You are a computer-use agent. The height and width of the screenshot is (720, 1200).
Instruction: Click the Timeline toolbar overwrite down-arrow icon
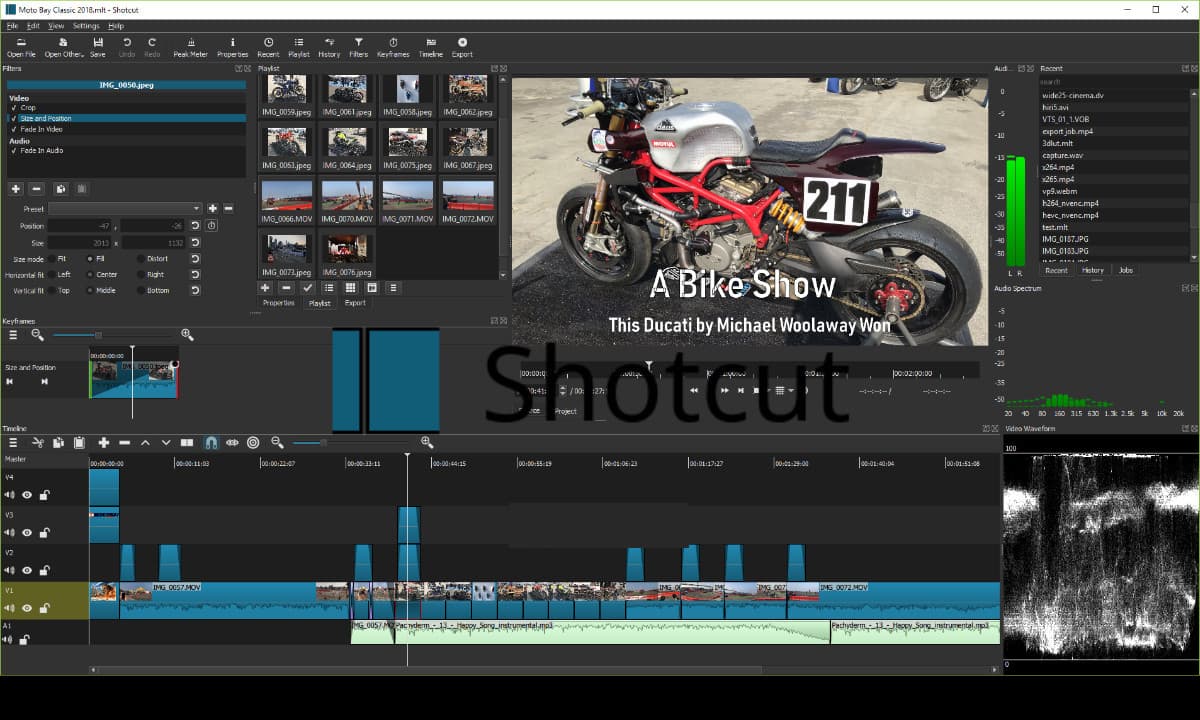pos(166,442)
